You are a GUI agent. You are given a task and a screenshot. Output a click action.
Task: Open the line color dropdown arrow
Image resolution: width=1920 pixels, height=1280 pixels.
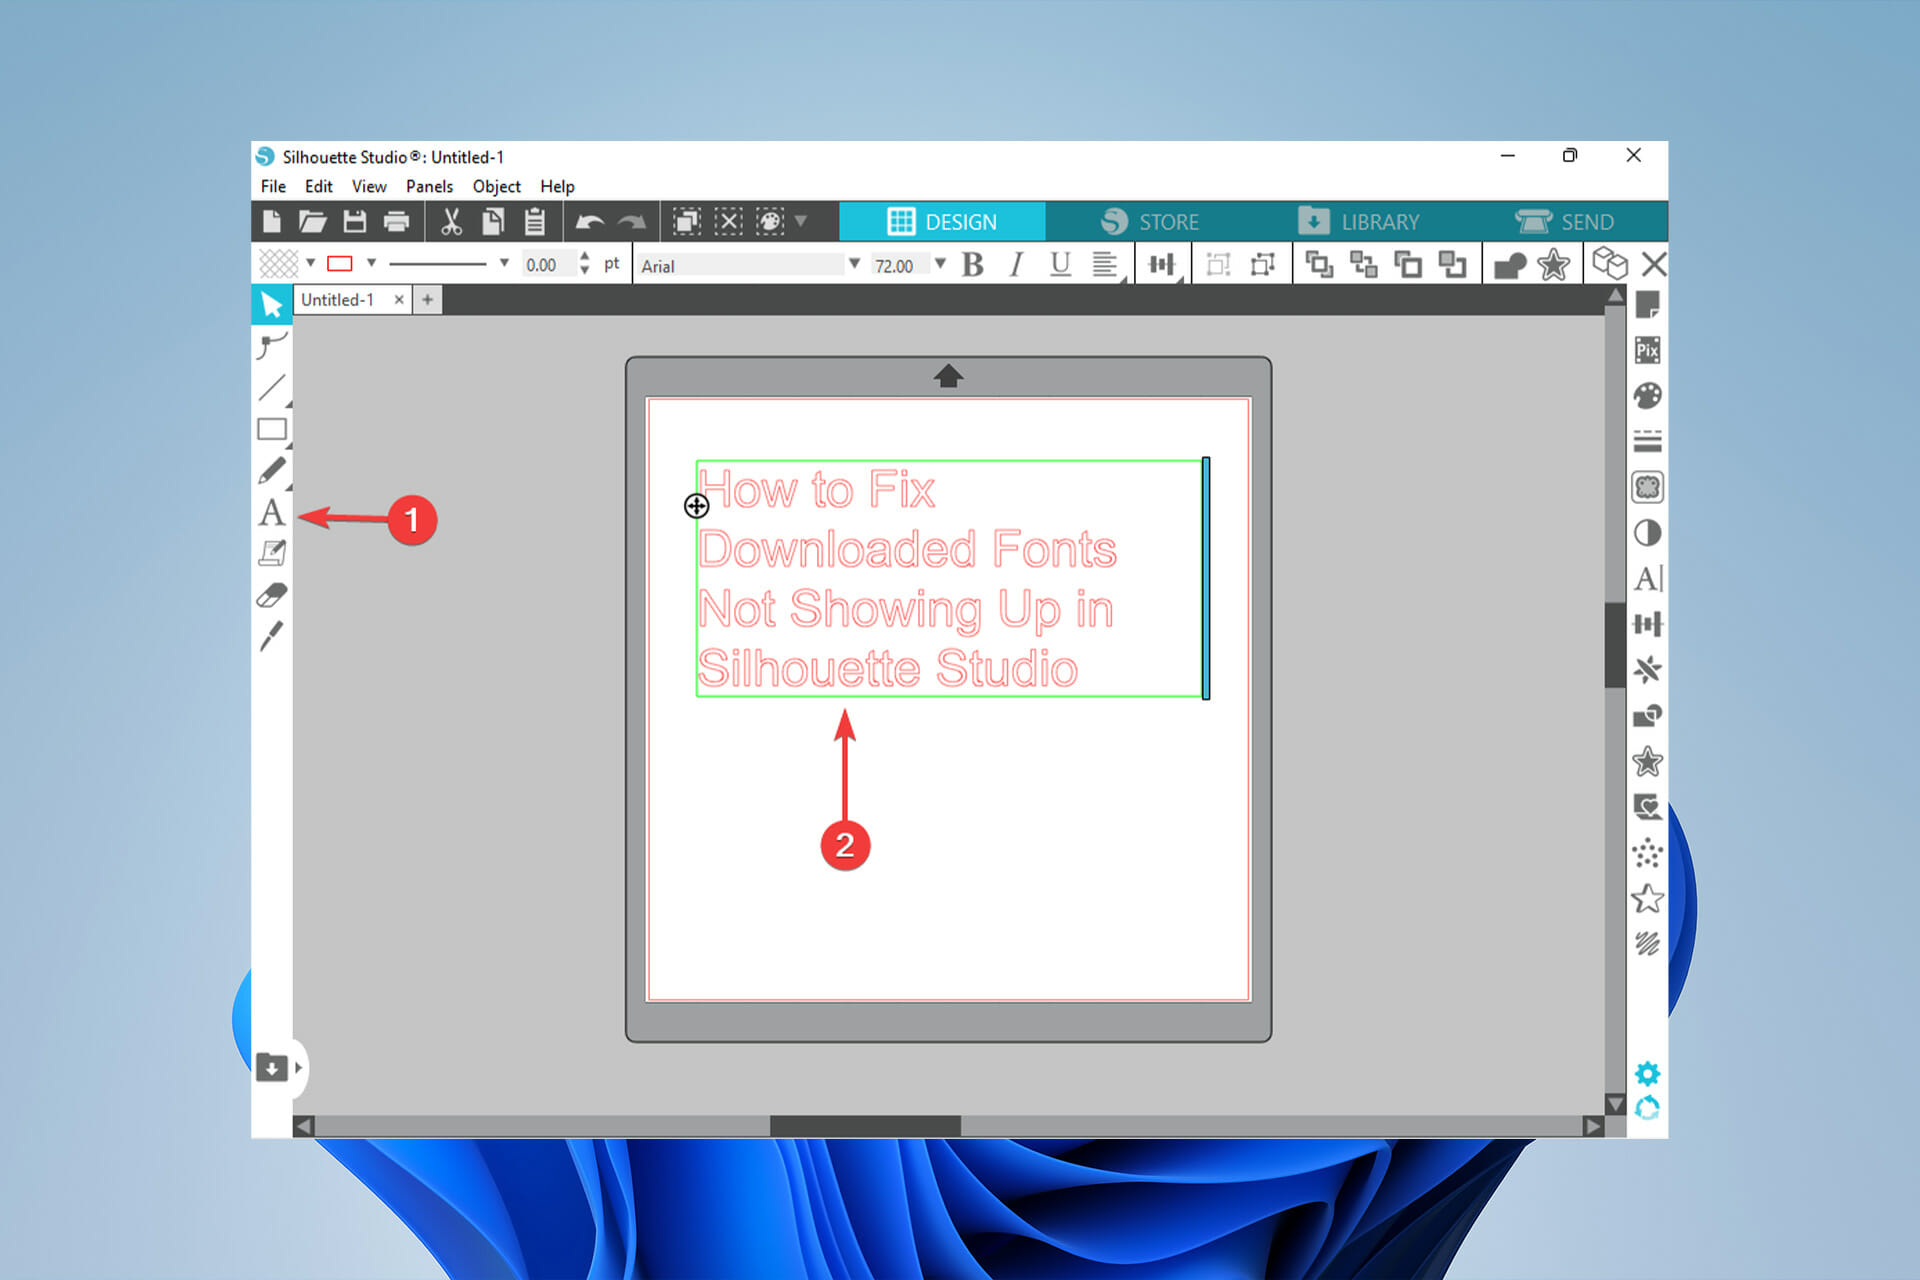pyautogui.click(x=371, y=263)
